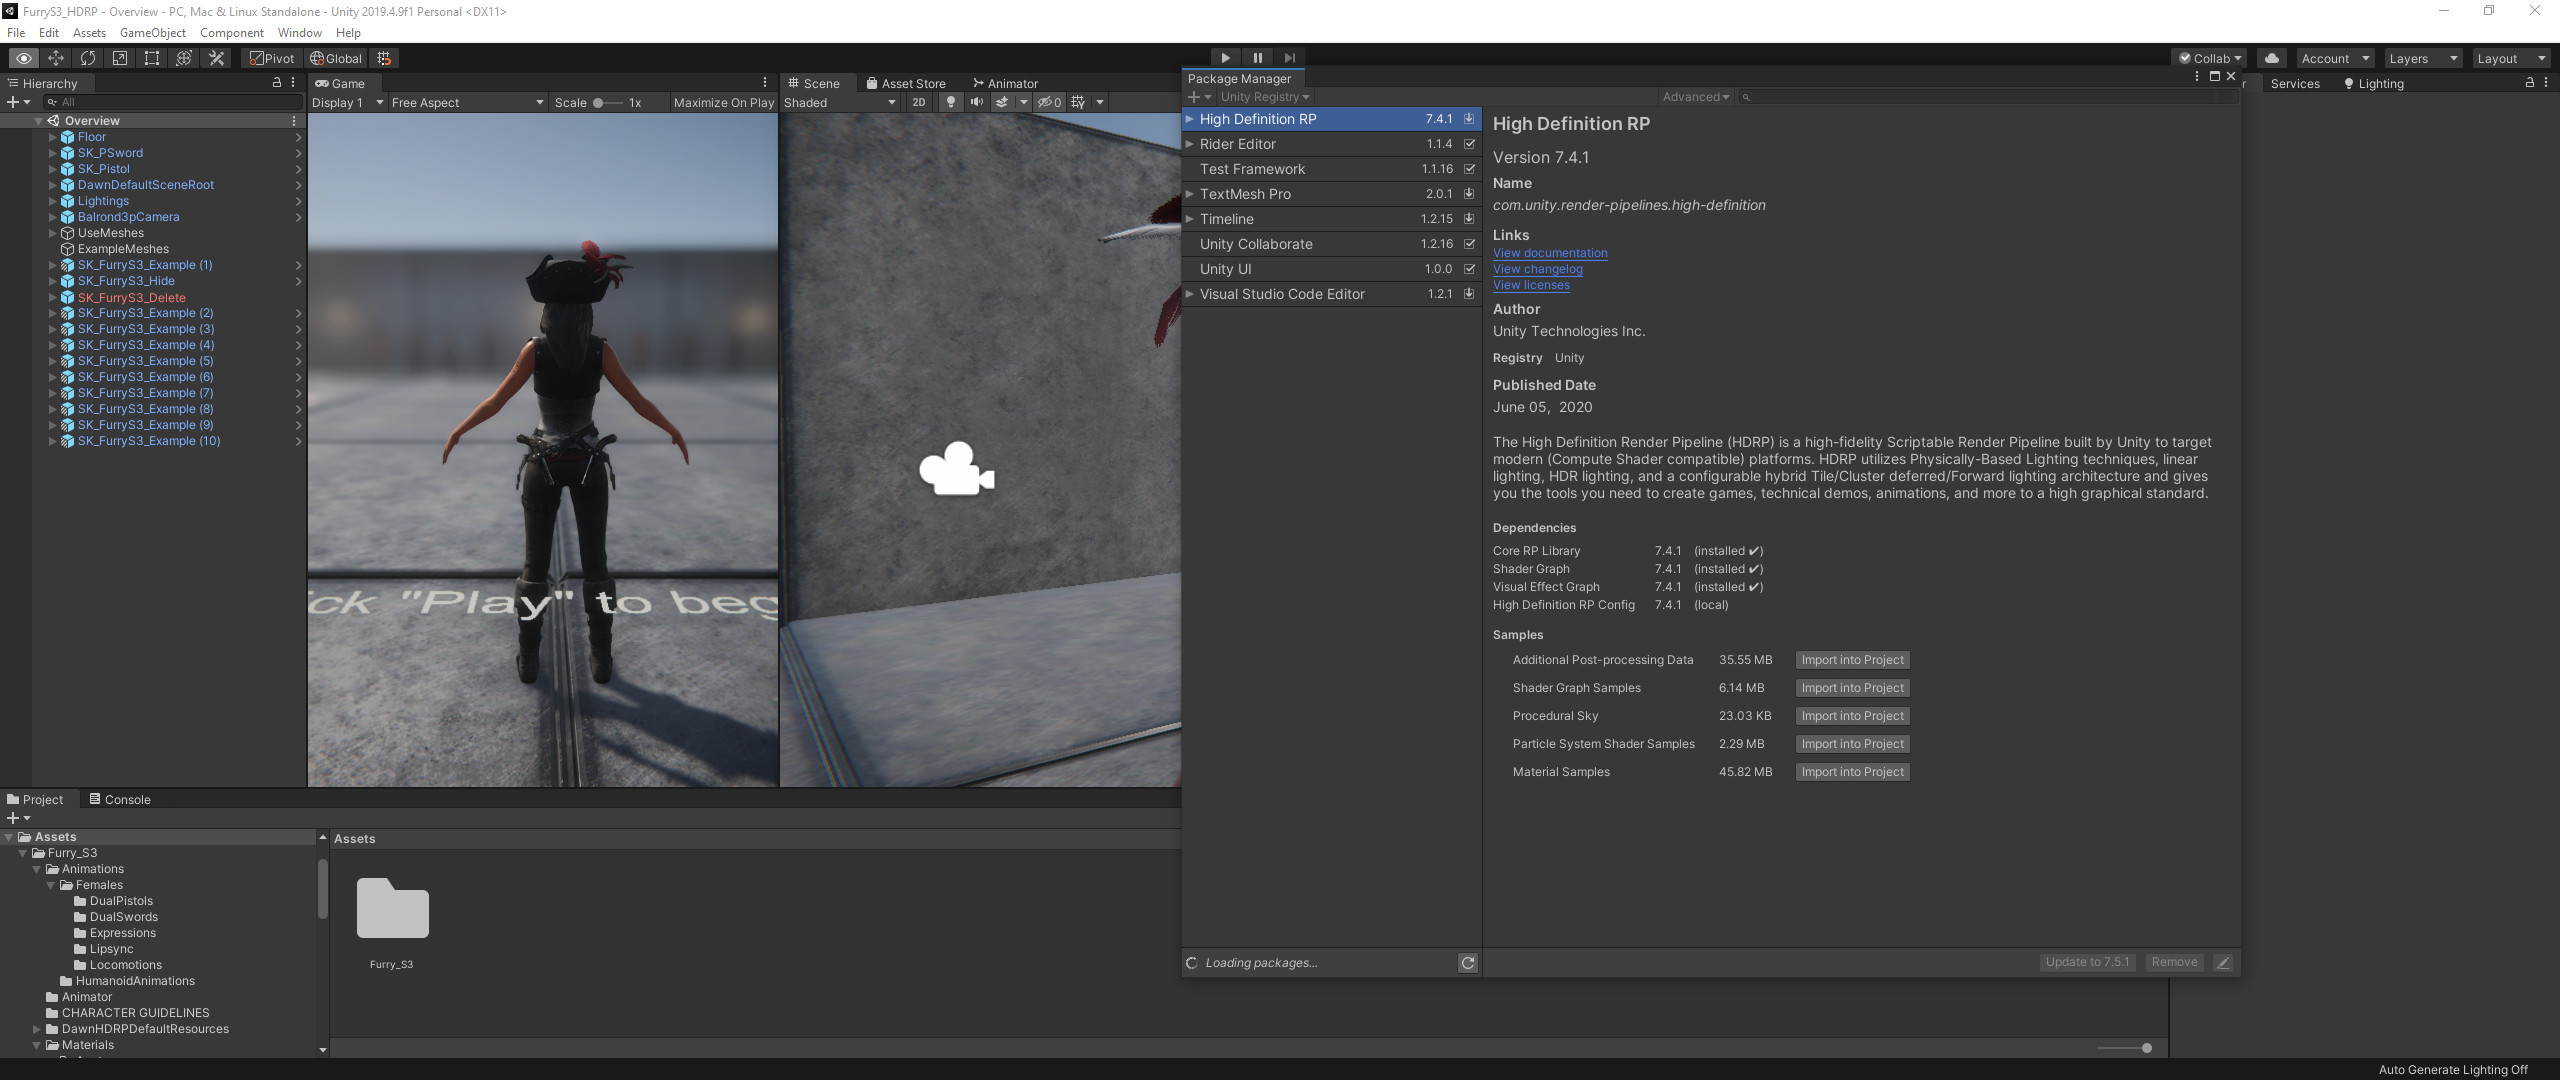
Task: Toggle the scene grid visibility icon
Action: tap(1078, 102)
